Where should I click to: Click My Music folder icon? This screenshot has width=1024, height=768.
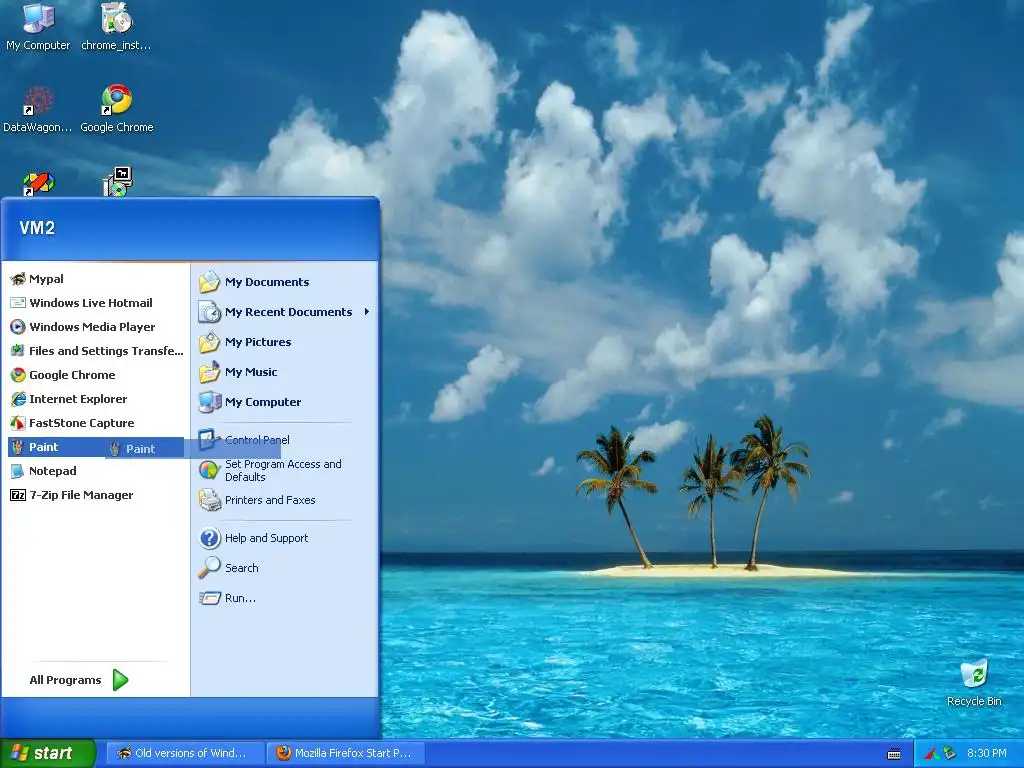tap(210, 372)
